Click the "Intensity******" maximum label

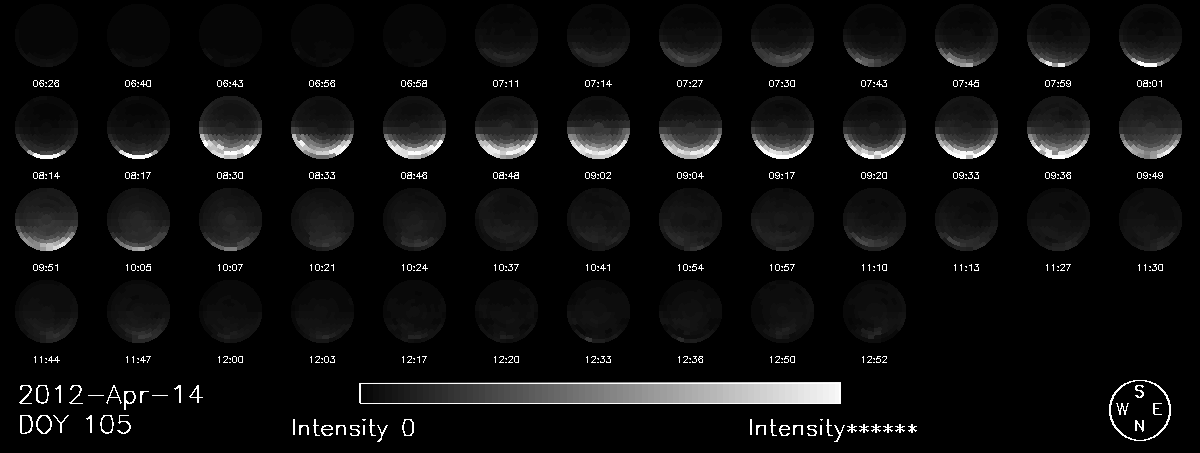coord(833,429)
